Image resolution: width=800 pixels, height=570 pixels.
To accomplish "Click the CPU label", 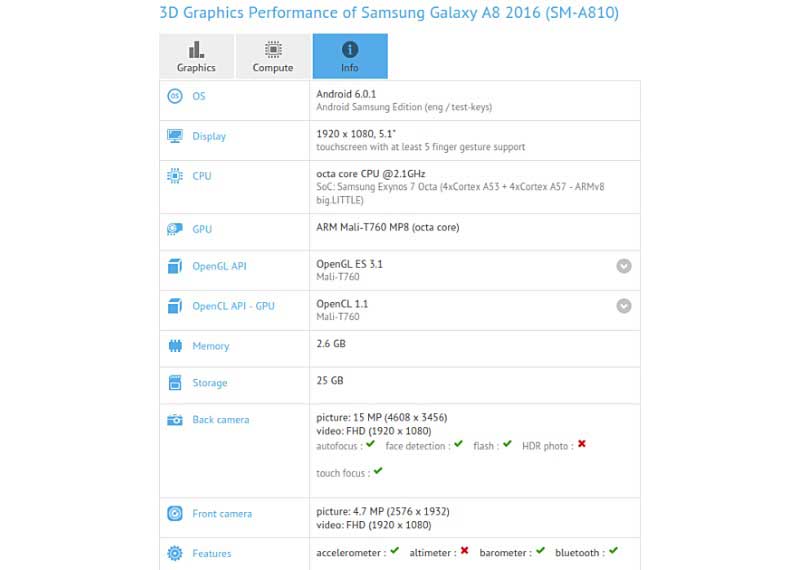I will click(x=202, y=176).
